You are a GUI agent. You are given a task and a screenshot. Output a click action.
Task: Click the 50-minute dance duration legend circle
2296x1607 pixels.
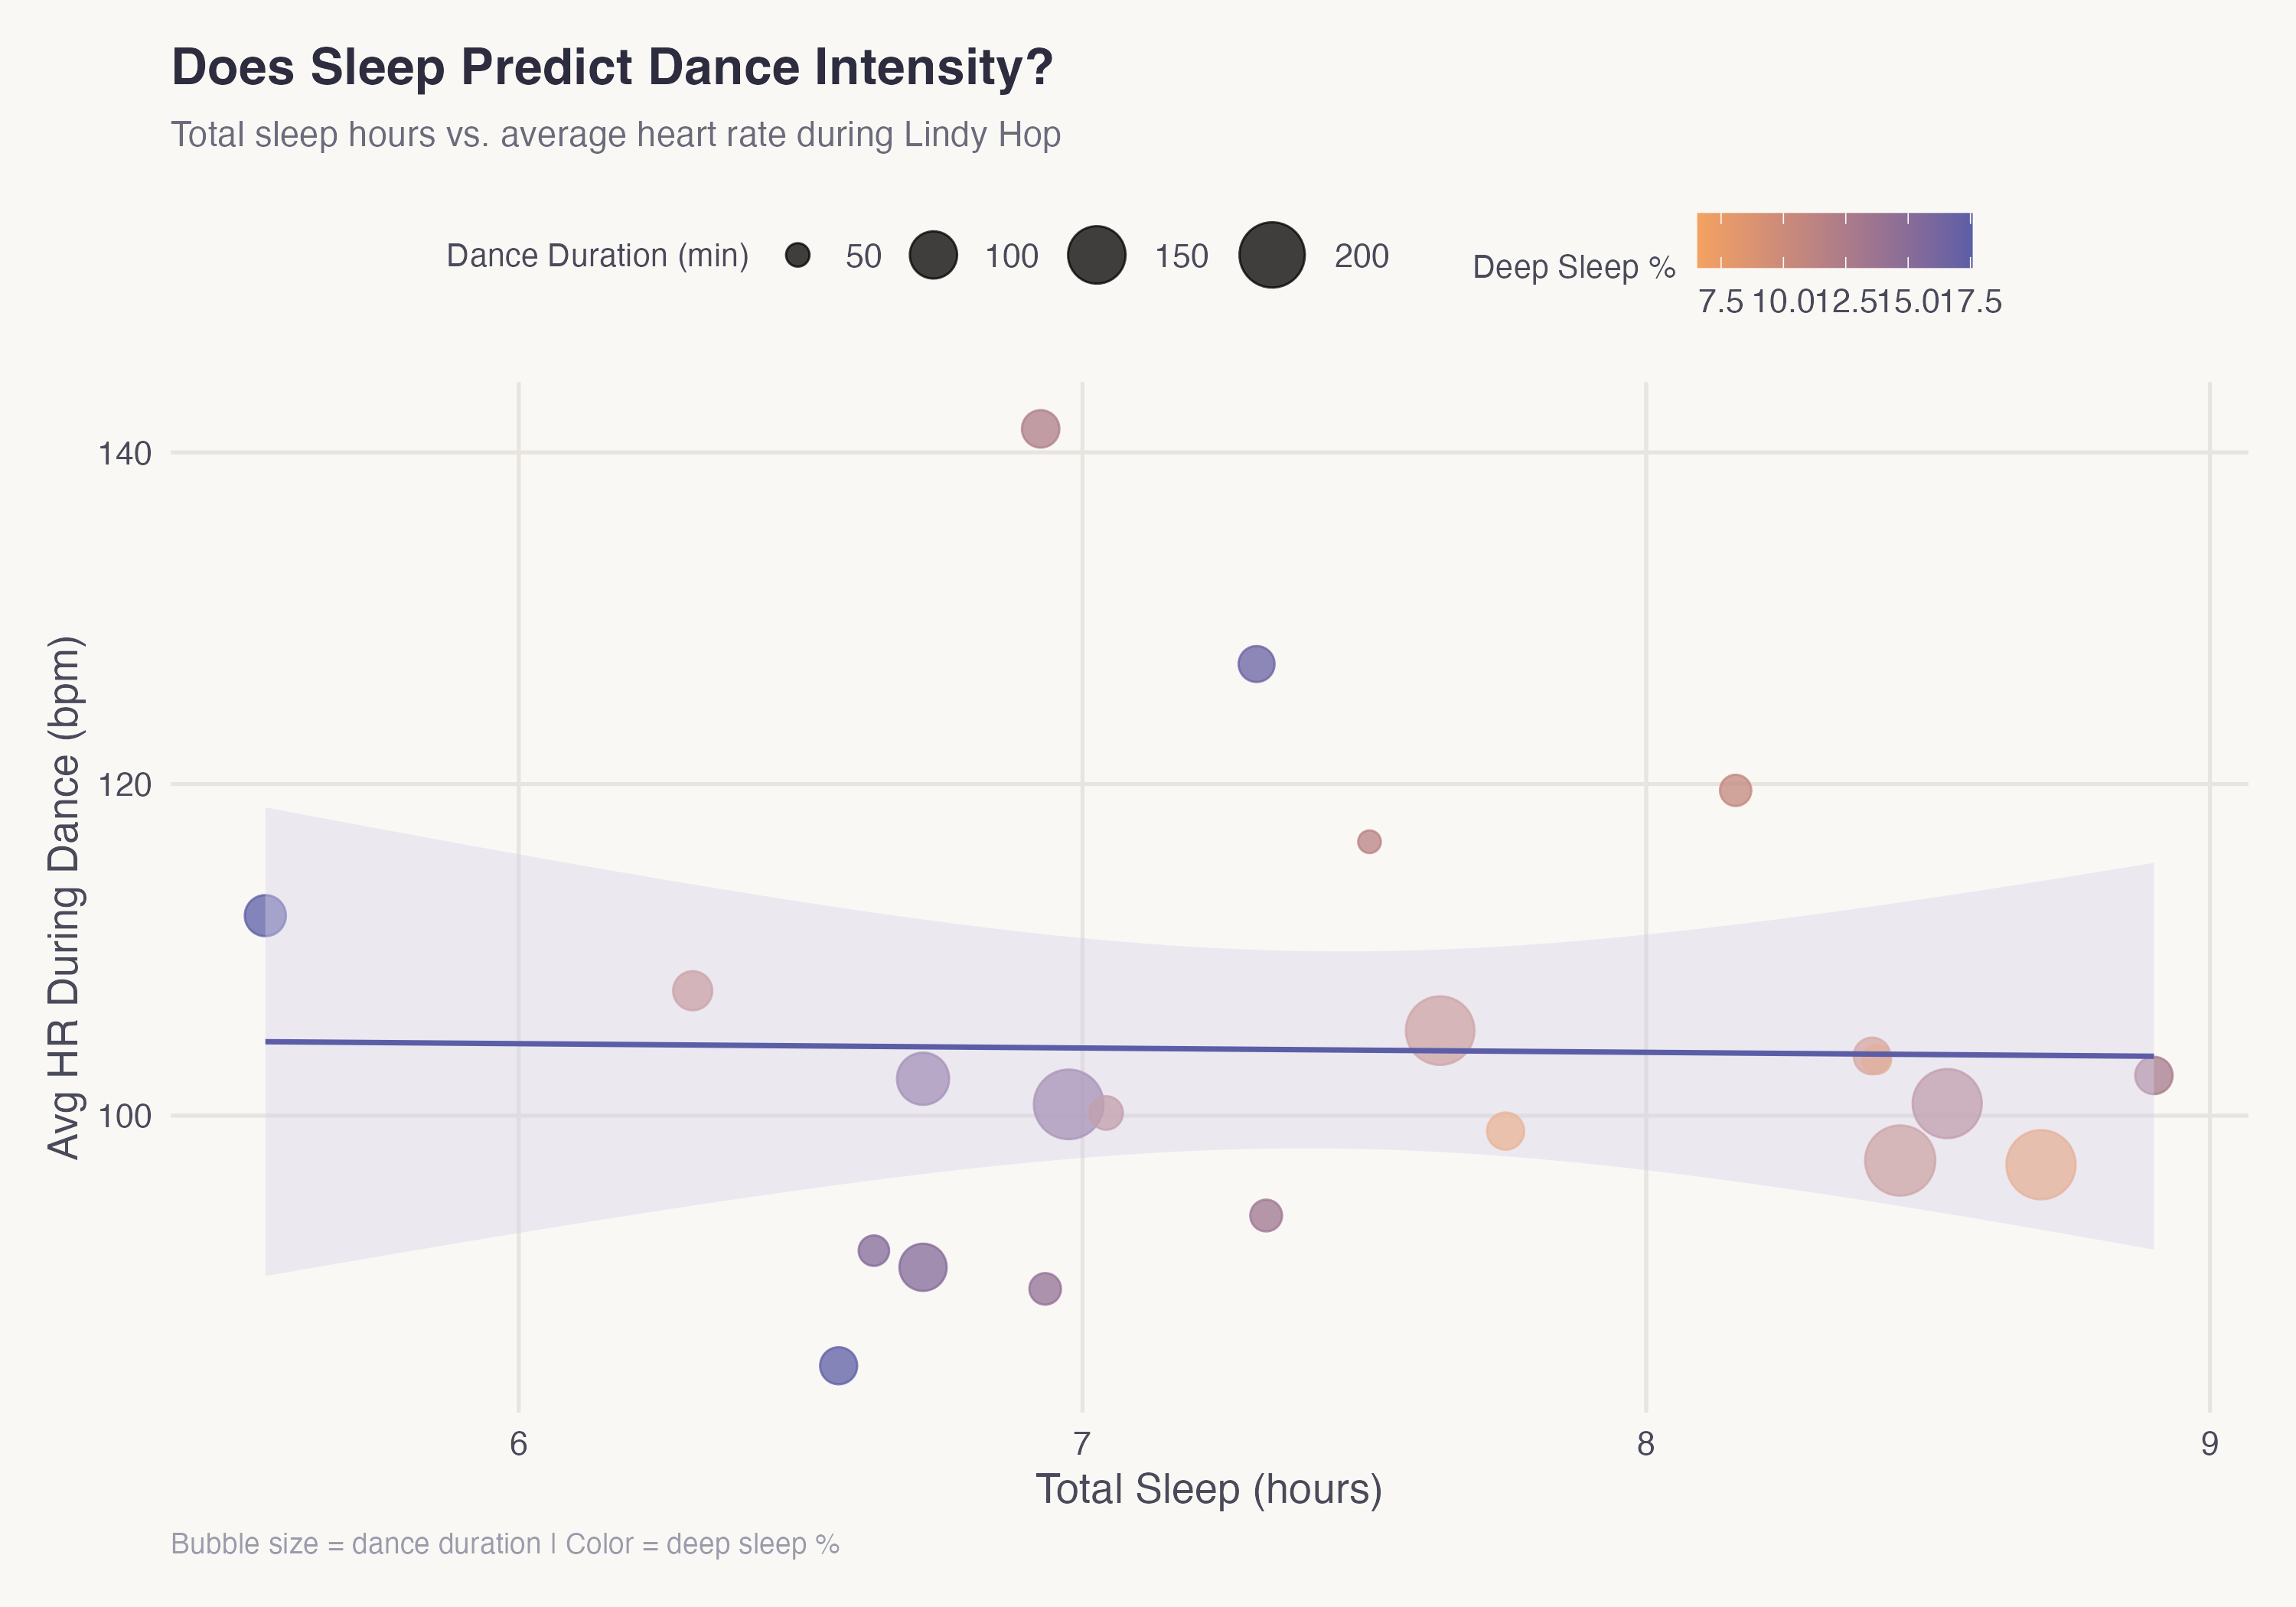pos(797,256)
